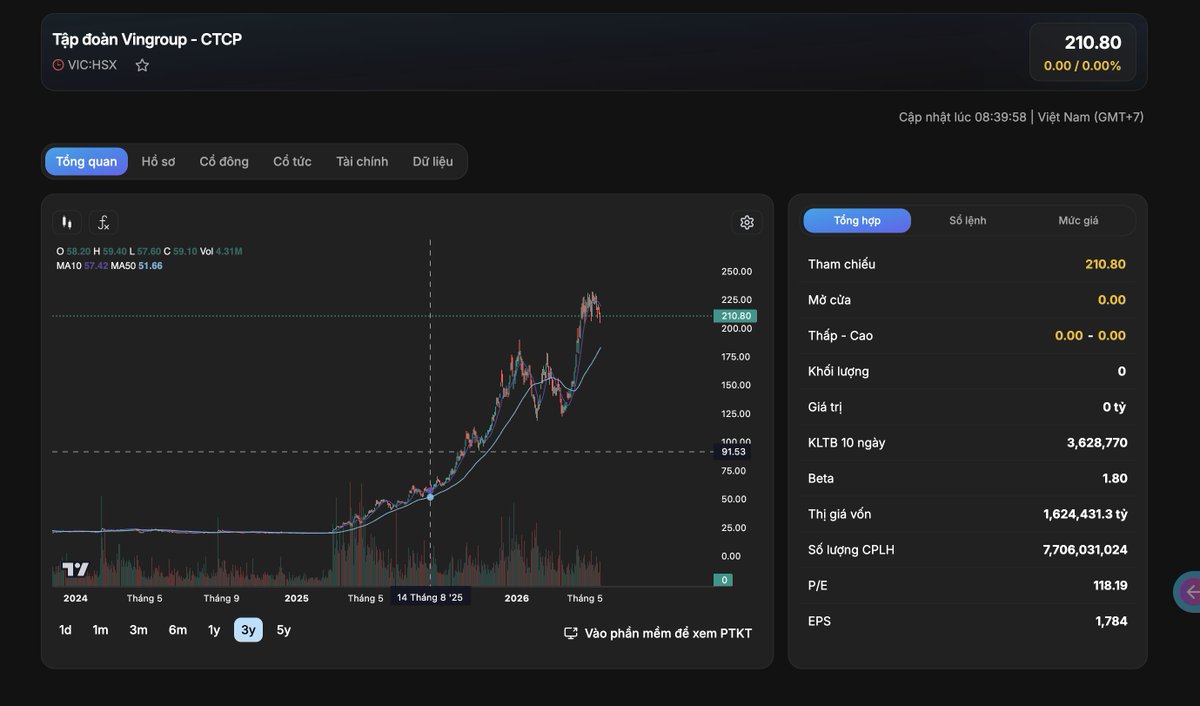Click the Khối lượng row label
Viewport: 1200px width, 706px height.
pyautogui.click(x=838, y=371)
